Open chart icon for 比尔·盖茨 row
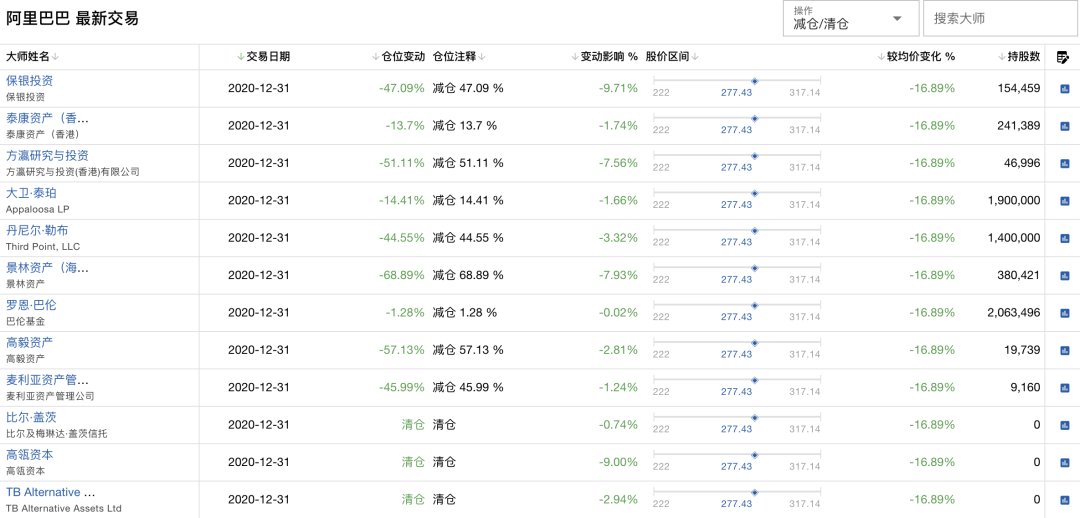This screenshot has width=1080, height=518. point(1064,425)
